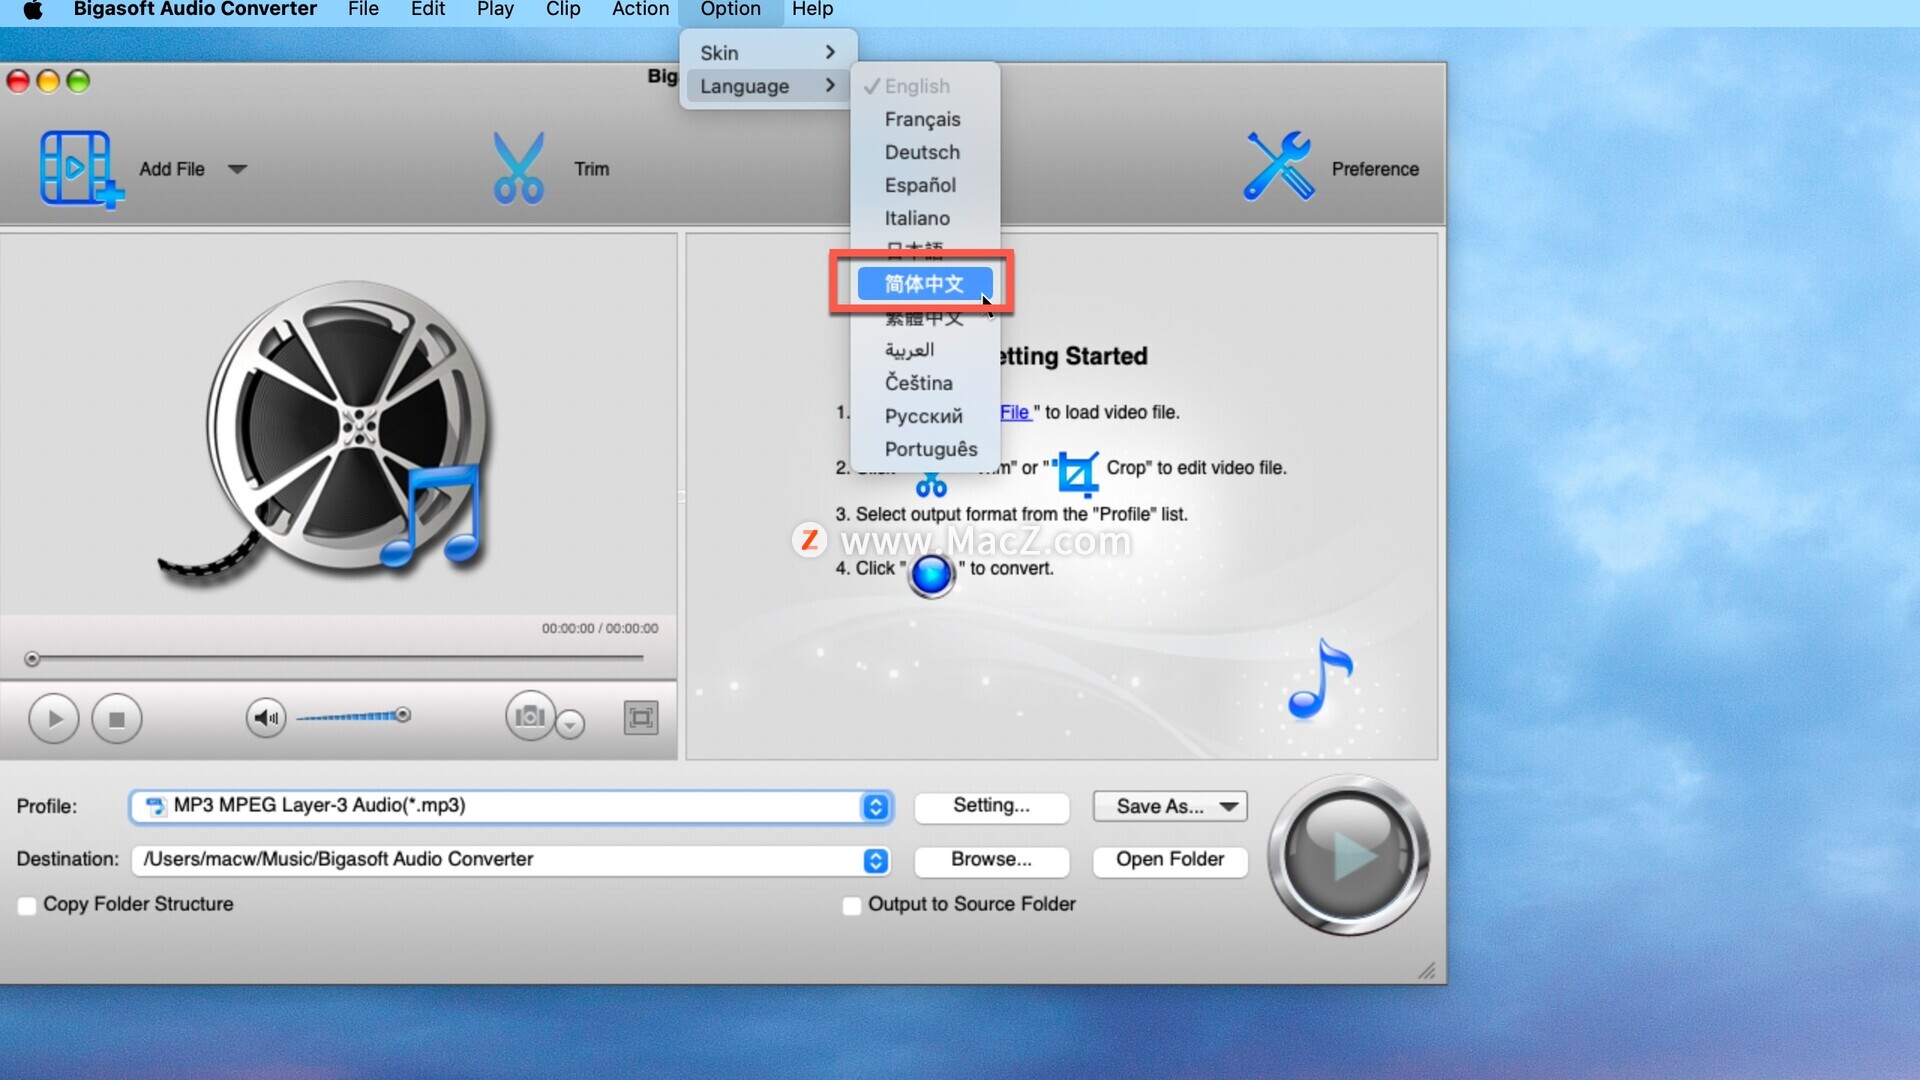Image resolution: width=1920 pixels, height=1080 pixels.
Task: Open snapshot options dropdown arrow
Action: (x=570, y=723)
